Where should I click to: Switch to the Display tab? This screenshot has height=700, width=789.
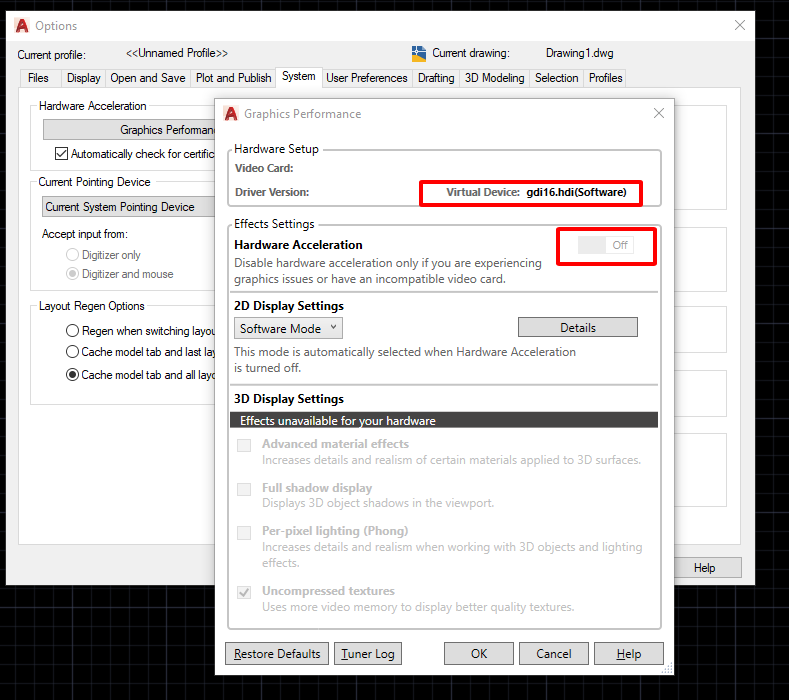click(83, 78)
